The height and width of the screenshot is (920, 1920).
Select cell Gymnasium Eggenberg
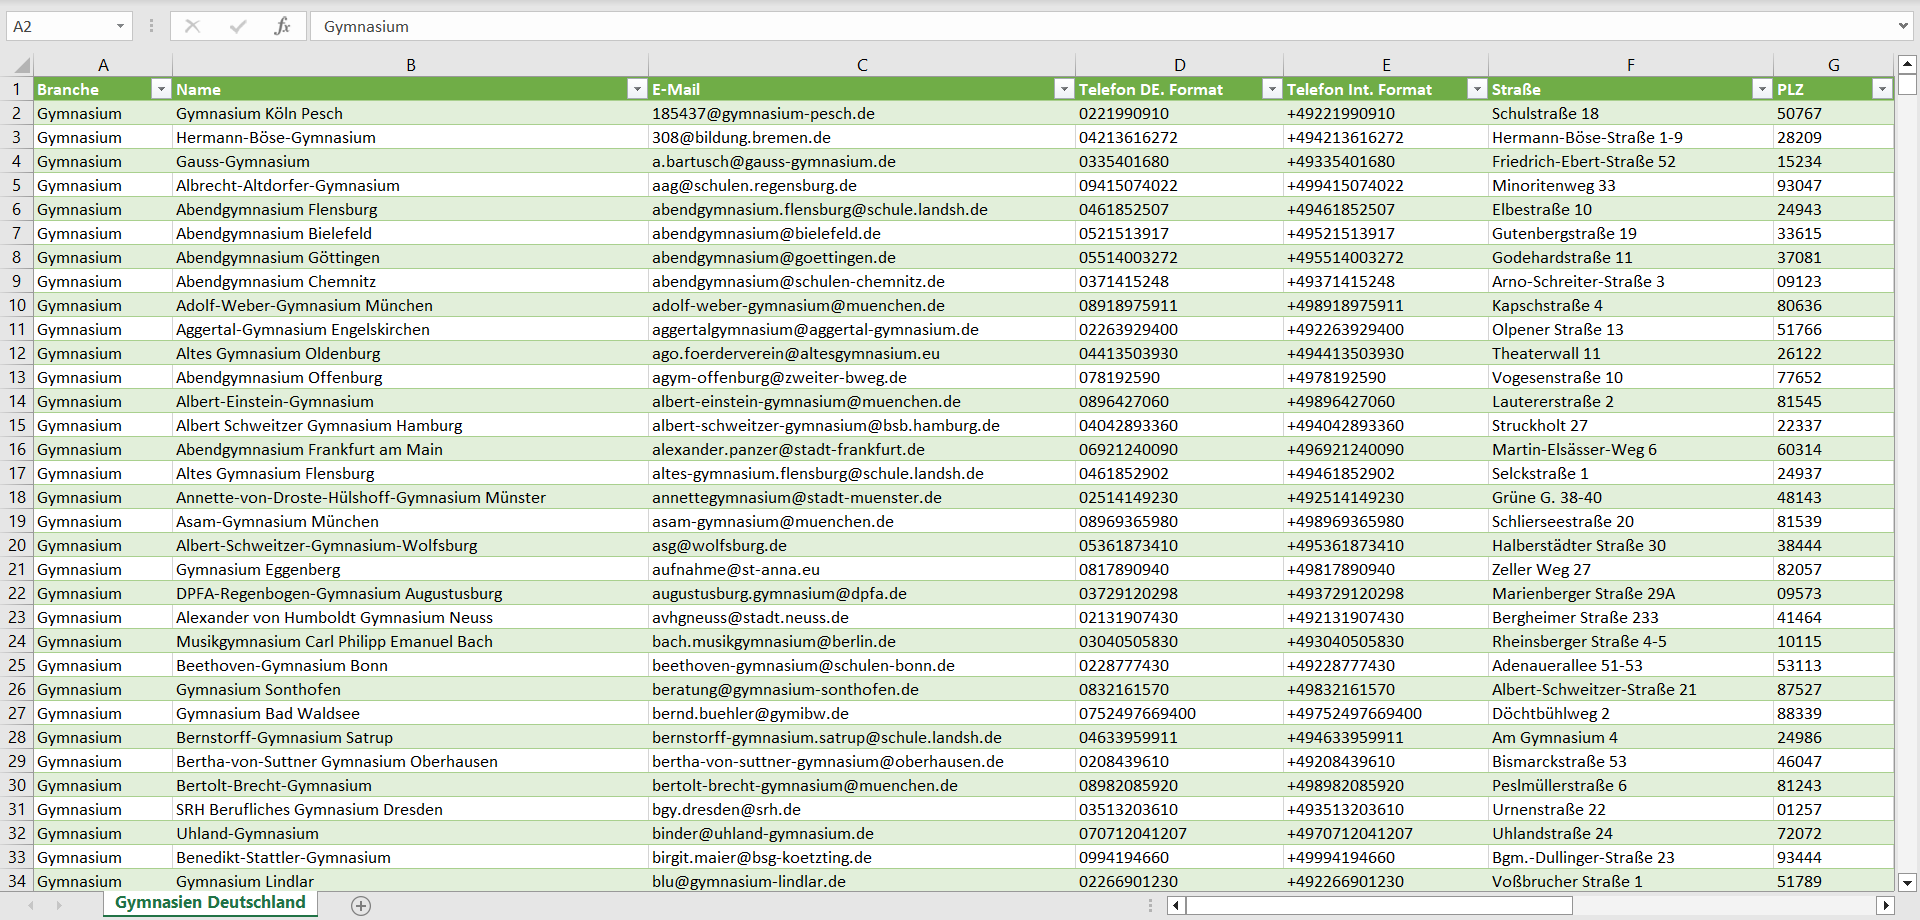pos(410,569)
